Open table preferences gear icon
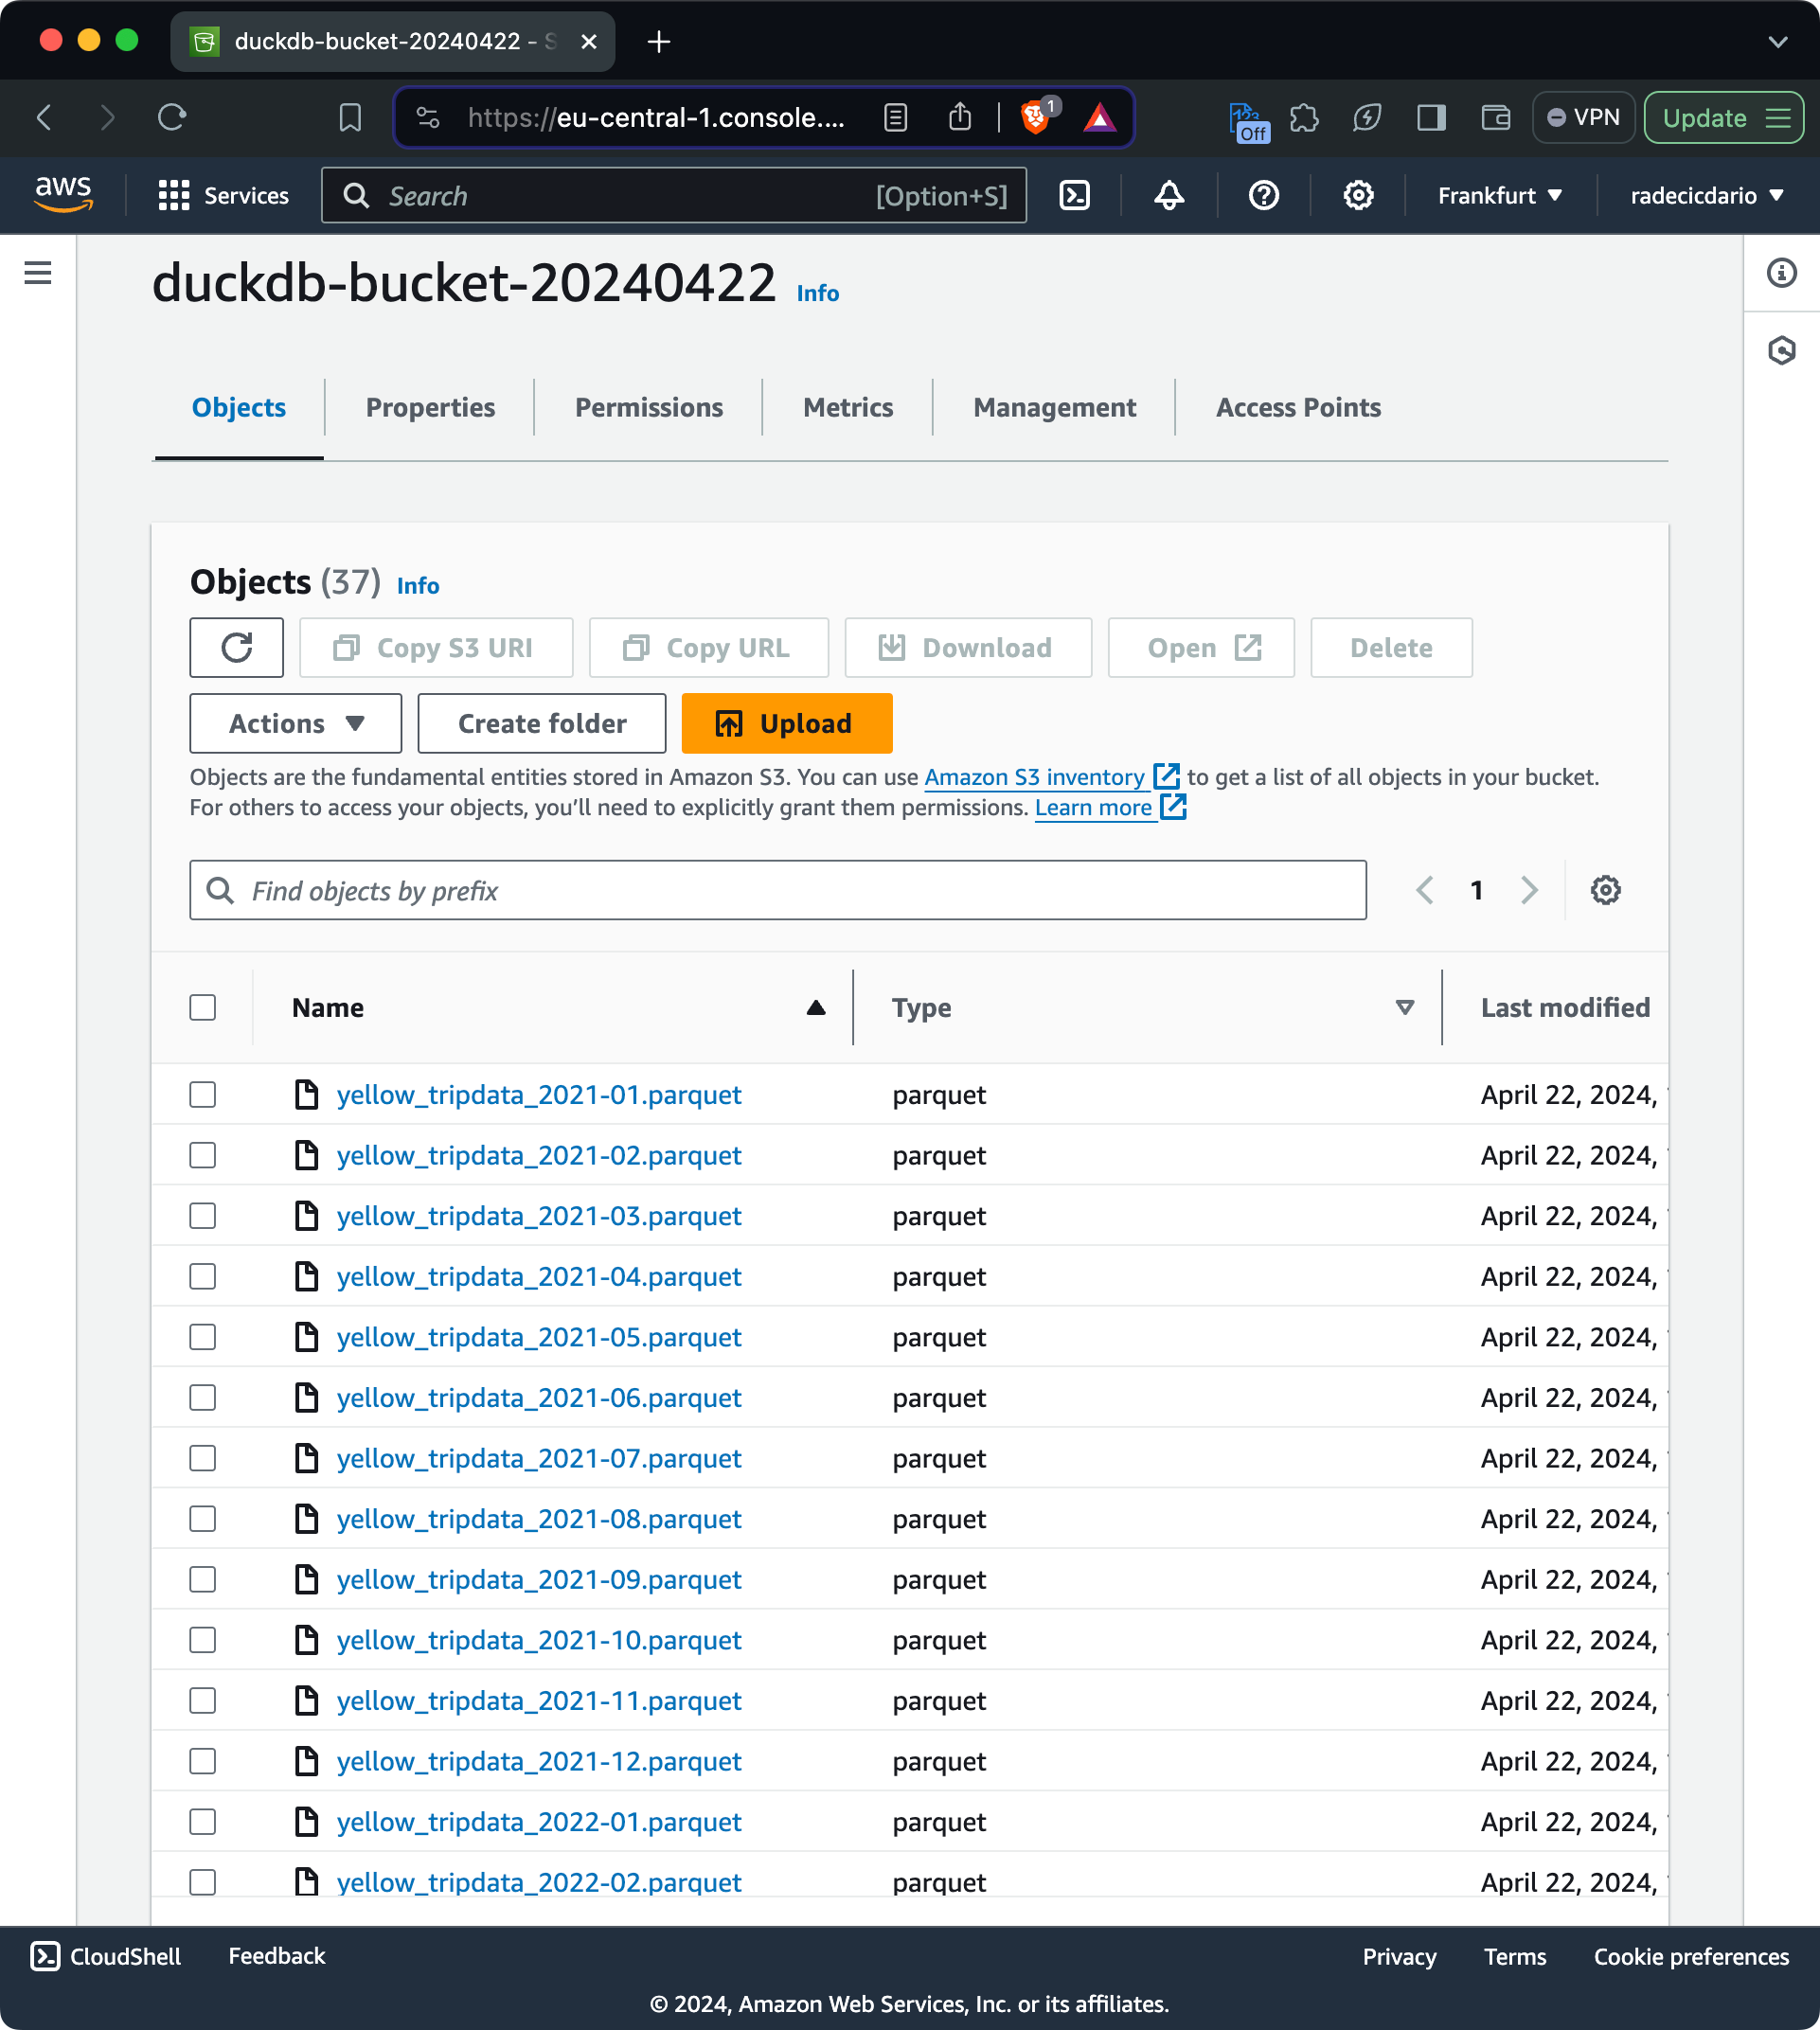1820x2030 pixels. (1605, 890)
